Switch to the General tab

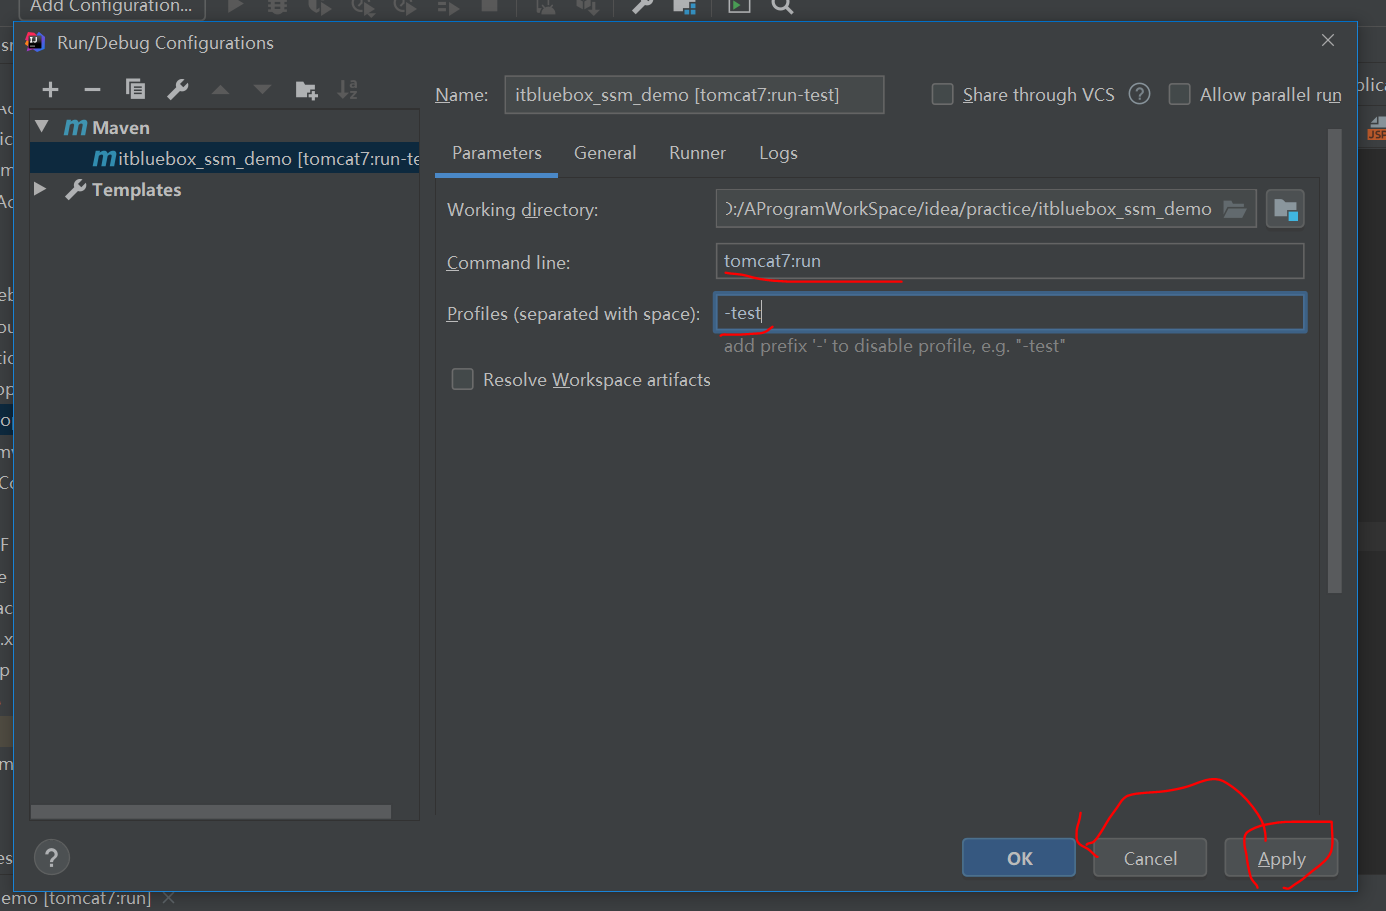pos(605,153)
